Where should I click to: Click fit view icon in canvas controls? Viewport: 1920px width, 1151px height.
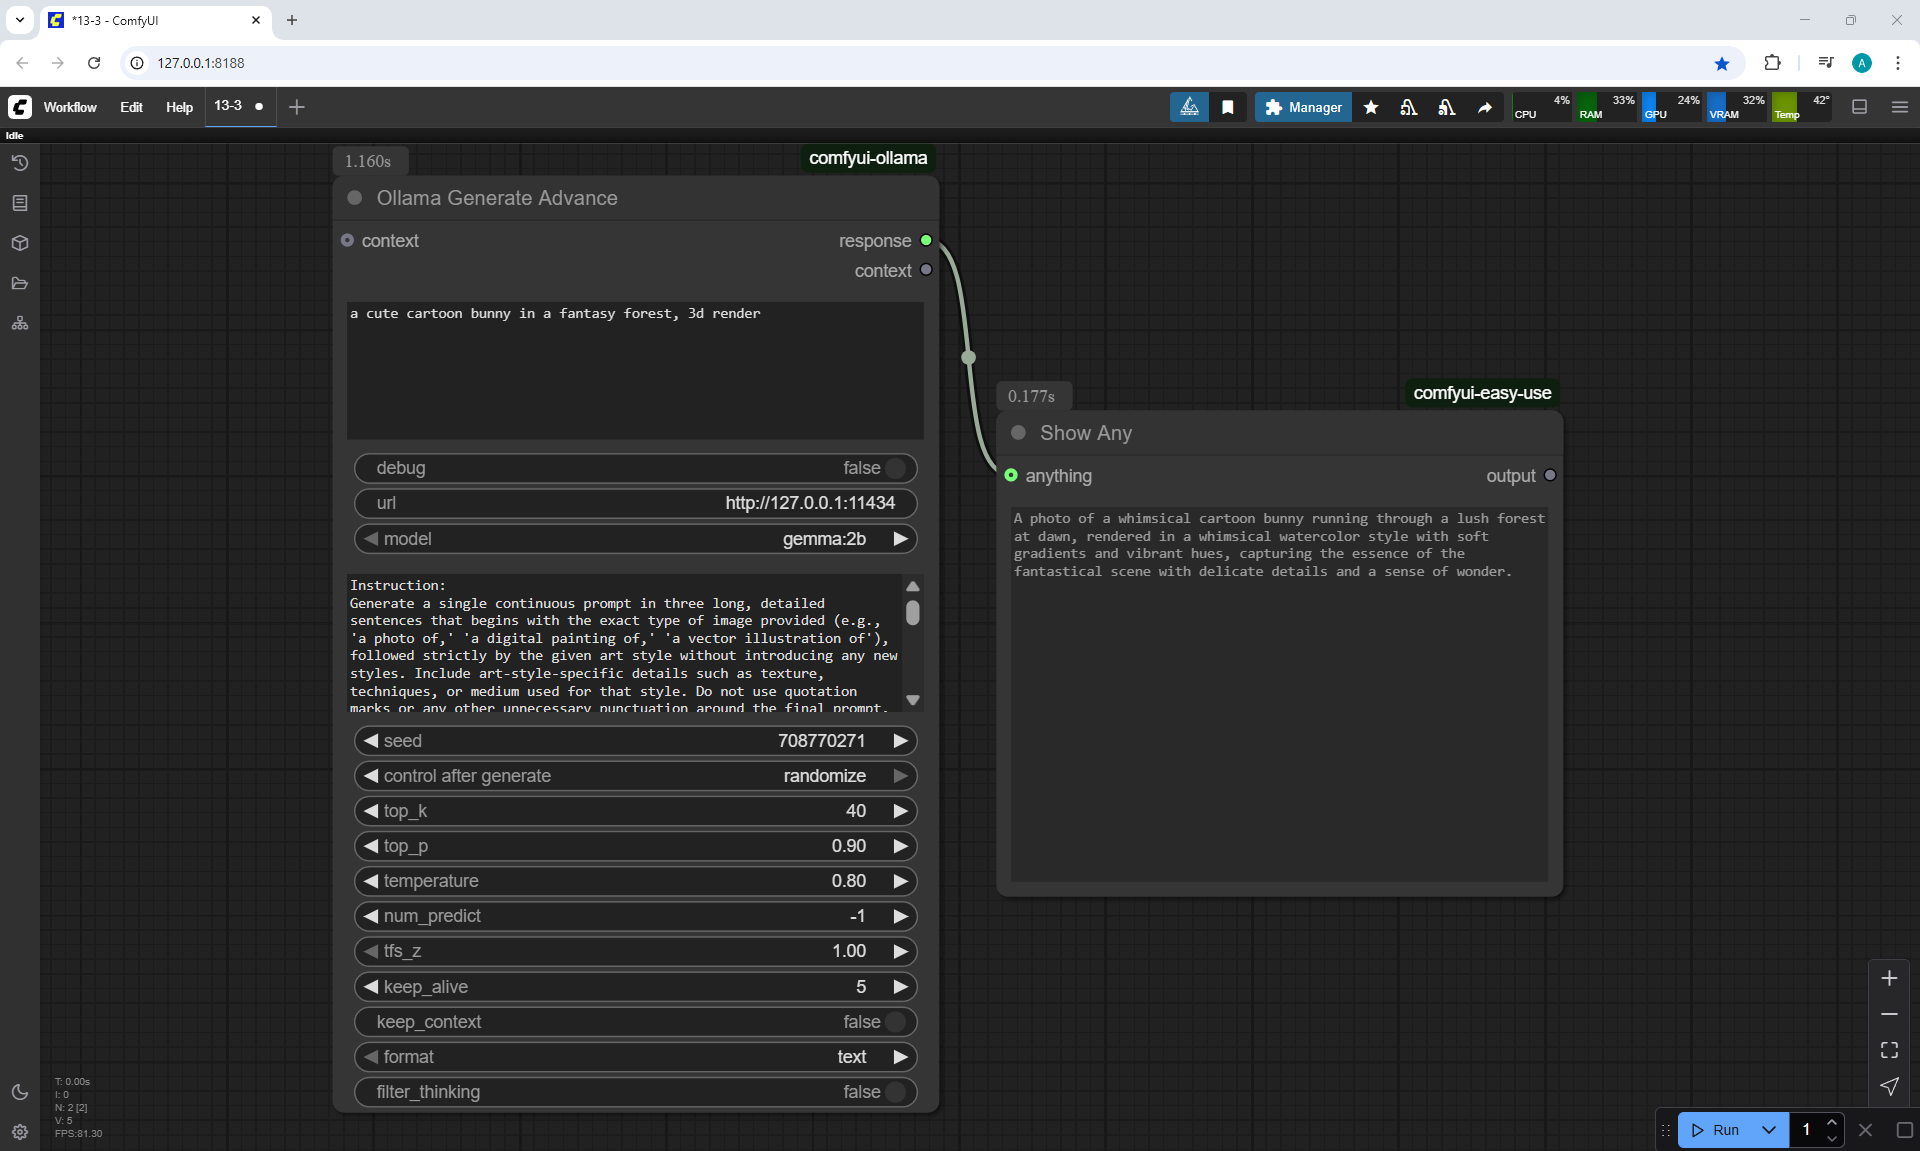point(1889,1050)
